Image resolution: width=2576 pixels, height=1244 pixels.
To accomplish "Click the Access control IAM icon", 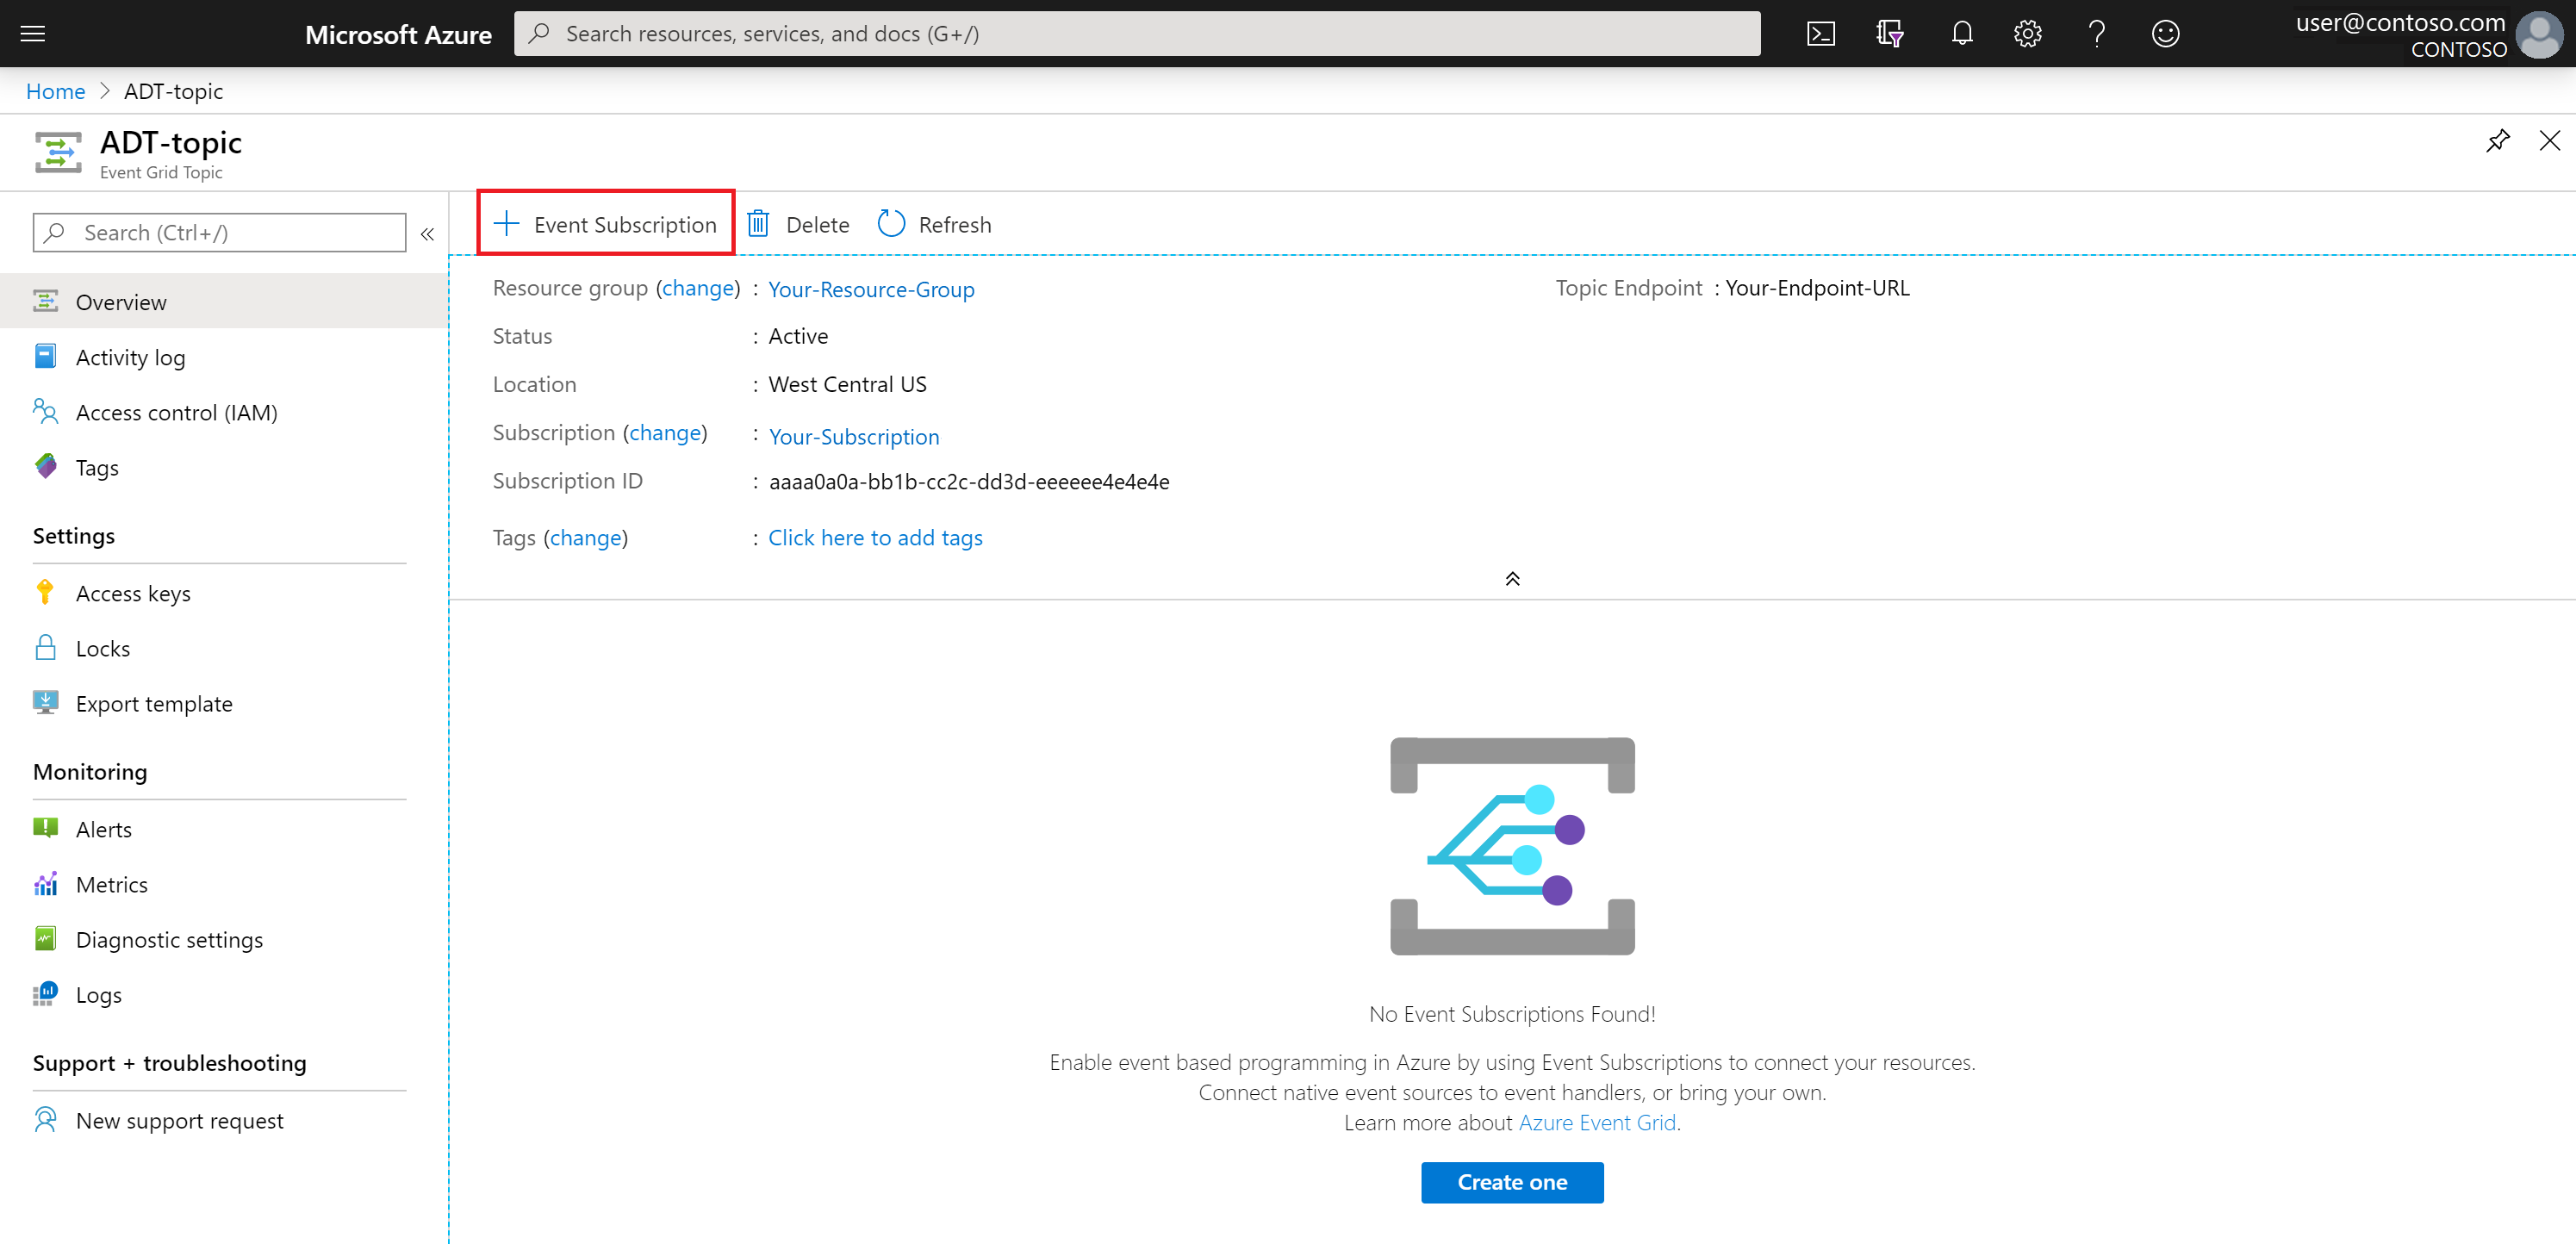I will pyautogui.click(x=43, y=411).
